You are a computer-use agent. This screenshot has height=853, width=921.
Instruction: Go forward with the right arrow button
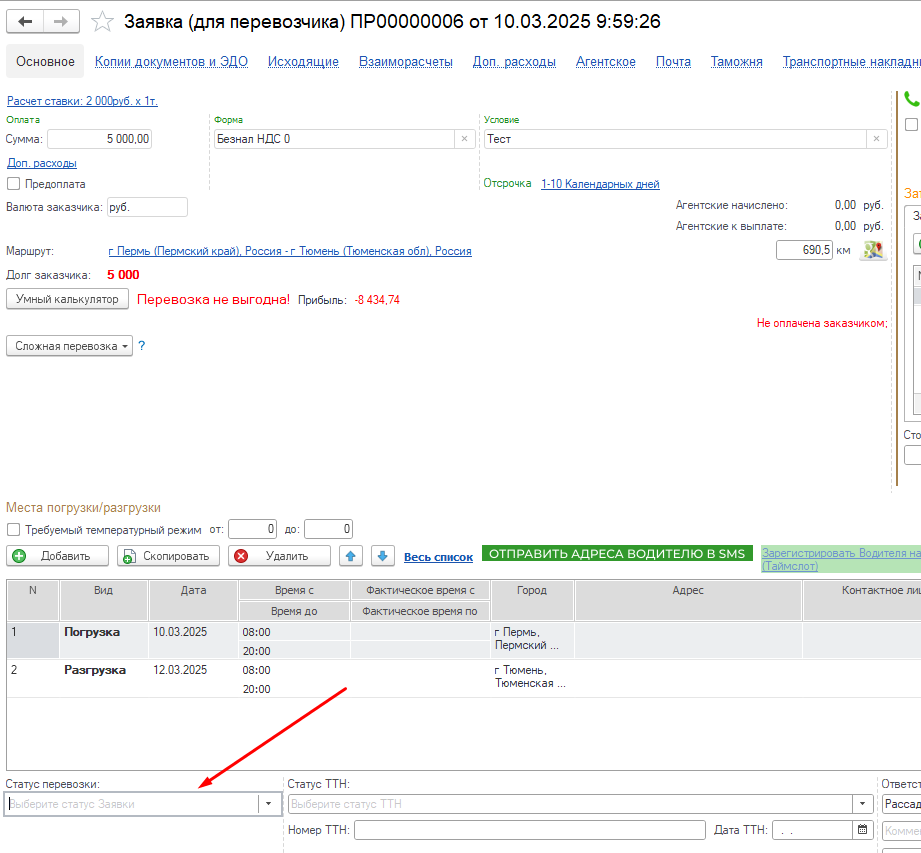60,22
